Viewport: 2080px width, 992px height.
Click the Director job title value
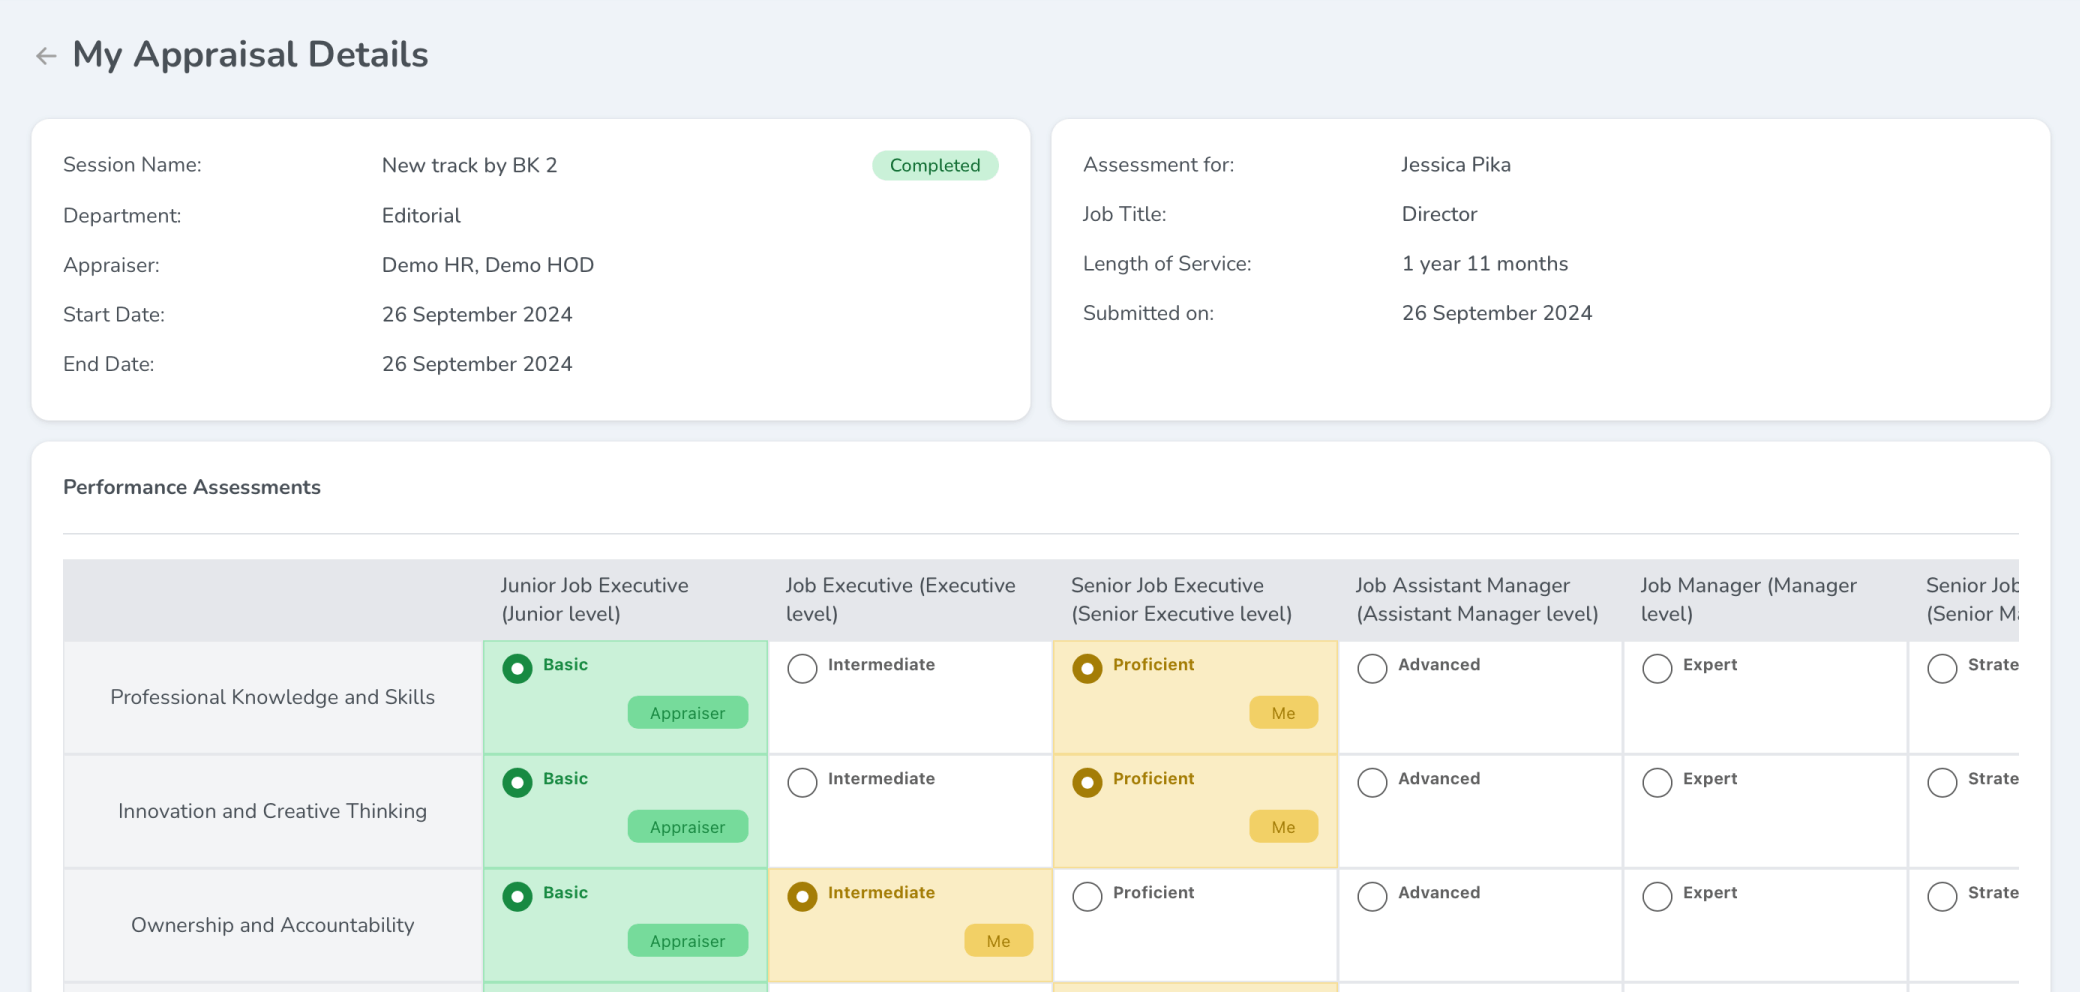click(x=1439, y=214)
